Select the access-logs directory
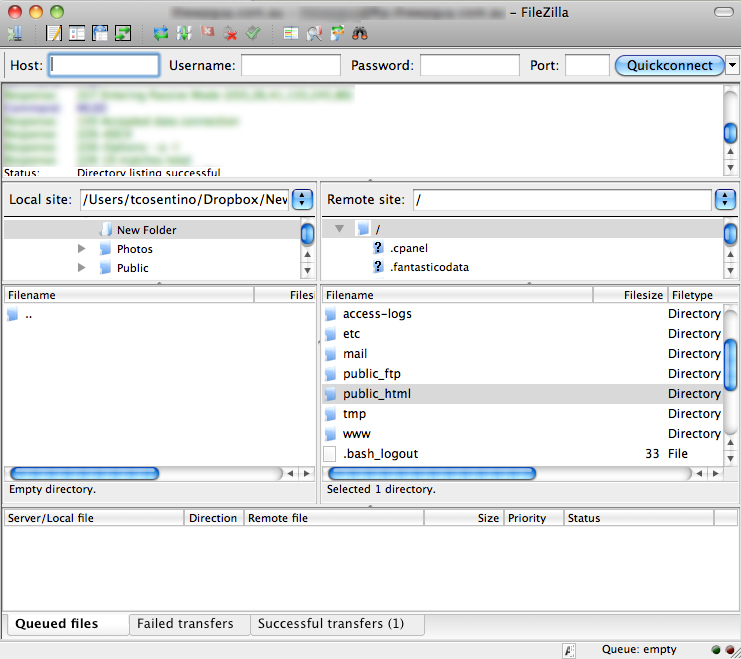This screenshot has height=659, width=741. tap(522, 314)
